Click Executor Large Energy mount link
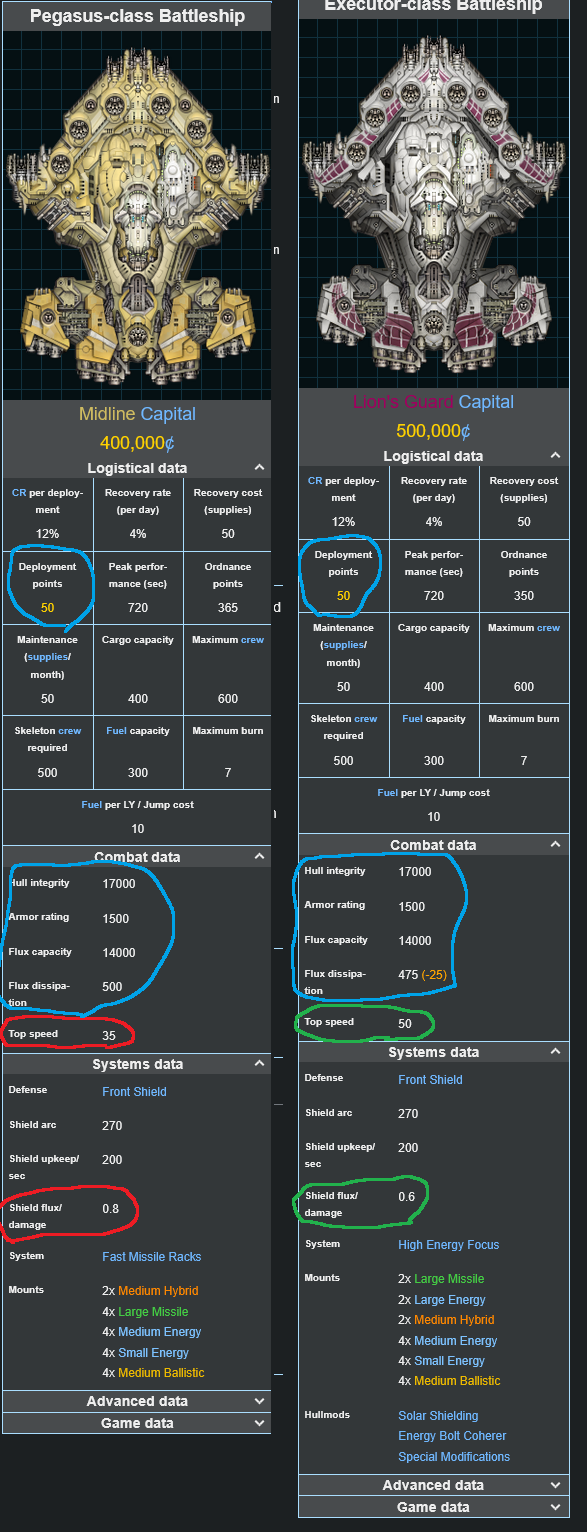The image size is (588, 1532). [450, 1300]
